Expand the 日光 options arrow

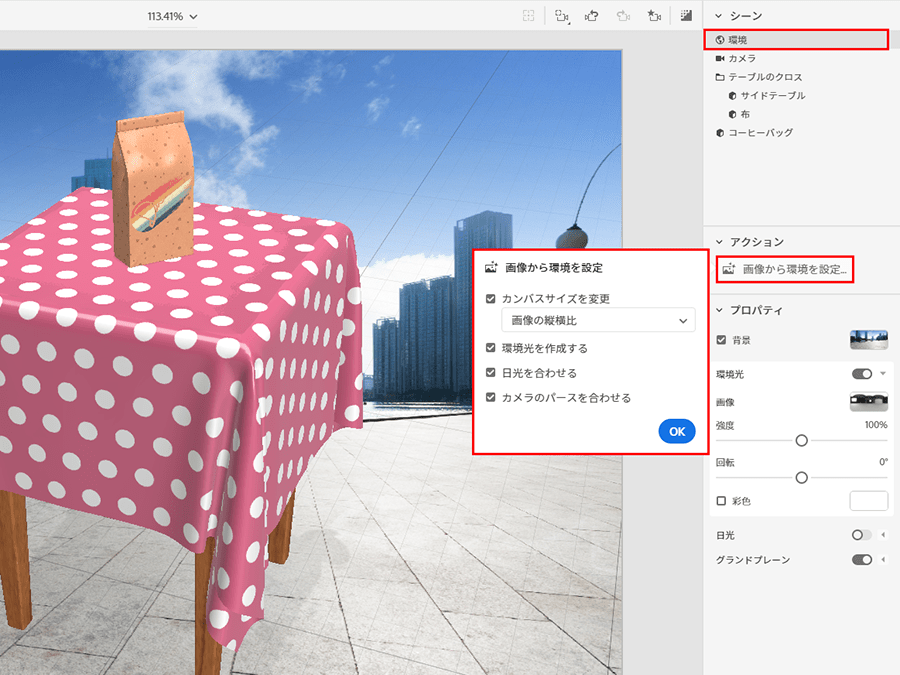click(x=883, y=535)
